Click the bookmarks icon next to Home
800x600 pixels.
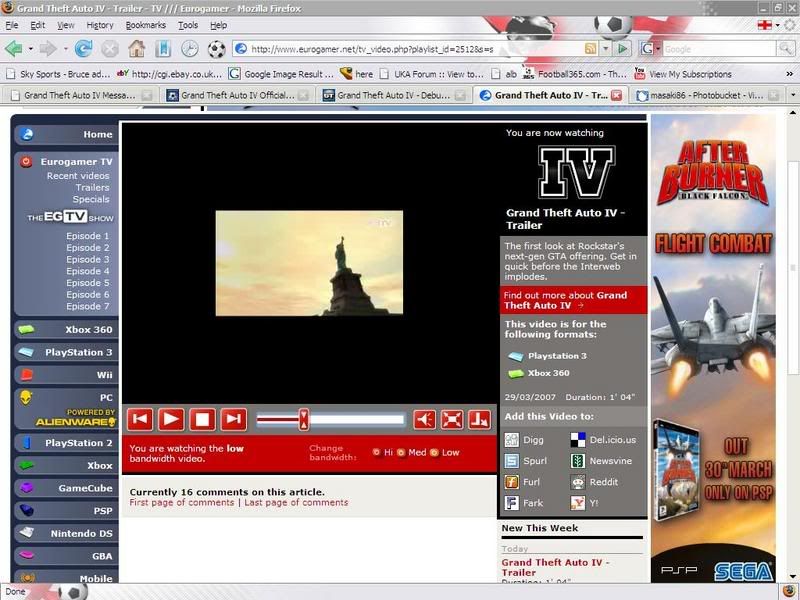pos(163,49)
